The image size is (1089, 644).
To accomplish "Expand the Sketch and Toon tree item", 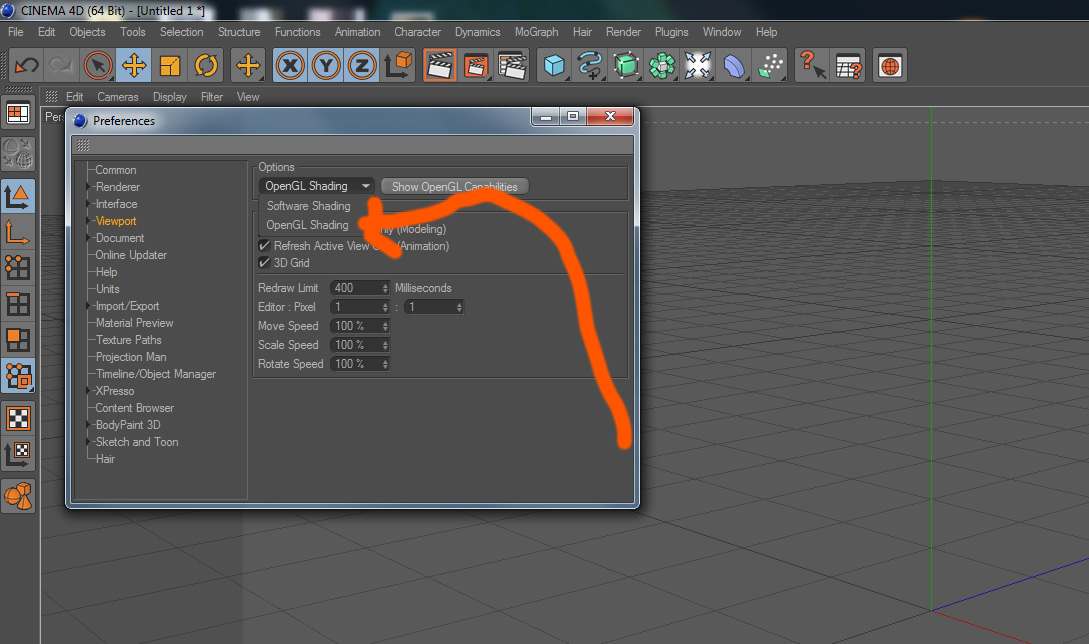I will 88,442.
